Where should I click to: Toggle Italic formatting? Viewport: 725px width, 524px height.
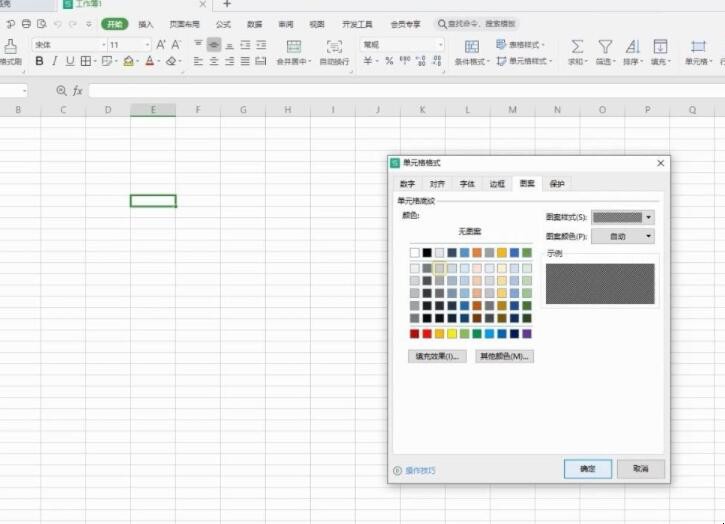(55, 61)
